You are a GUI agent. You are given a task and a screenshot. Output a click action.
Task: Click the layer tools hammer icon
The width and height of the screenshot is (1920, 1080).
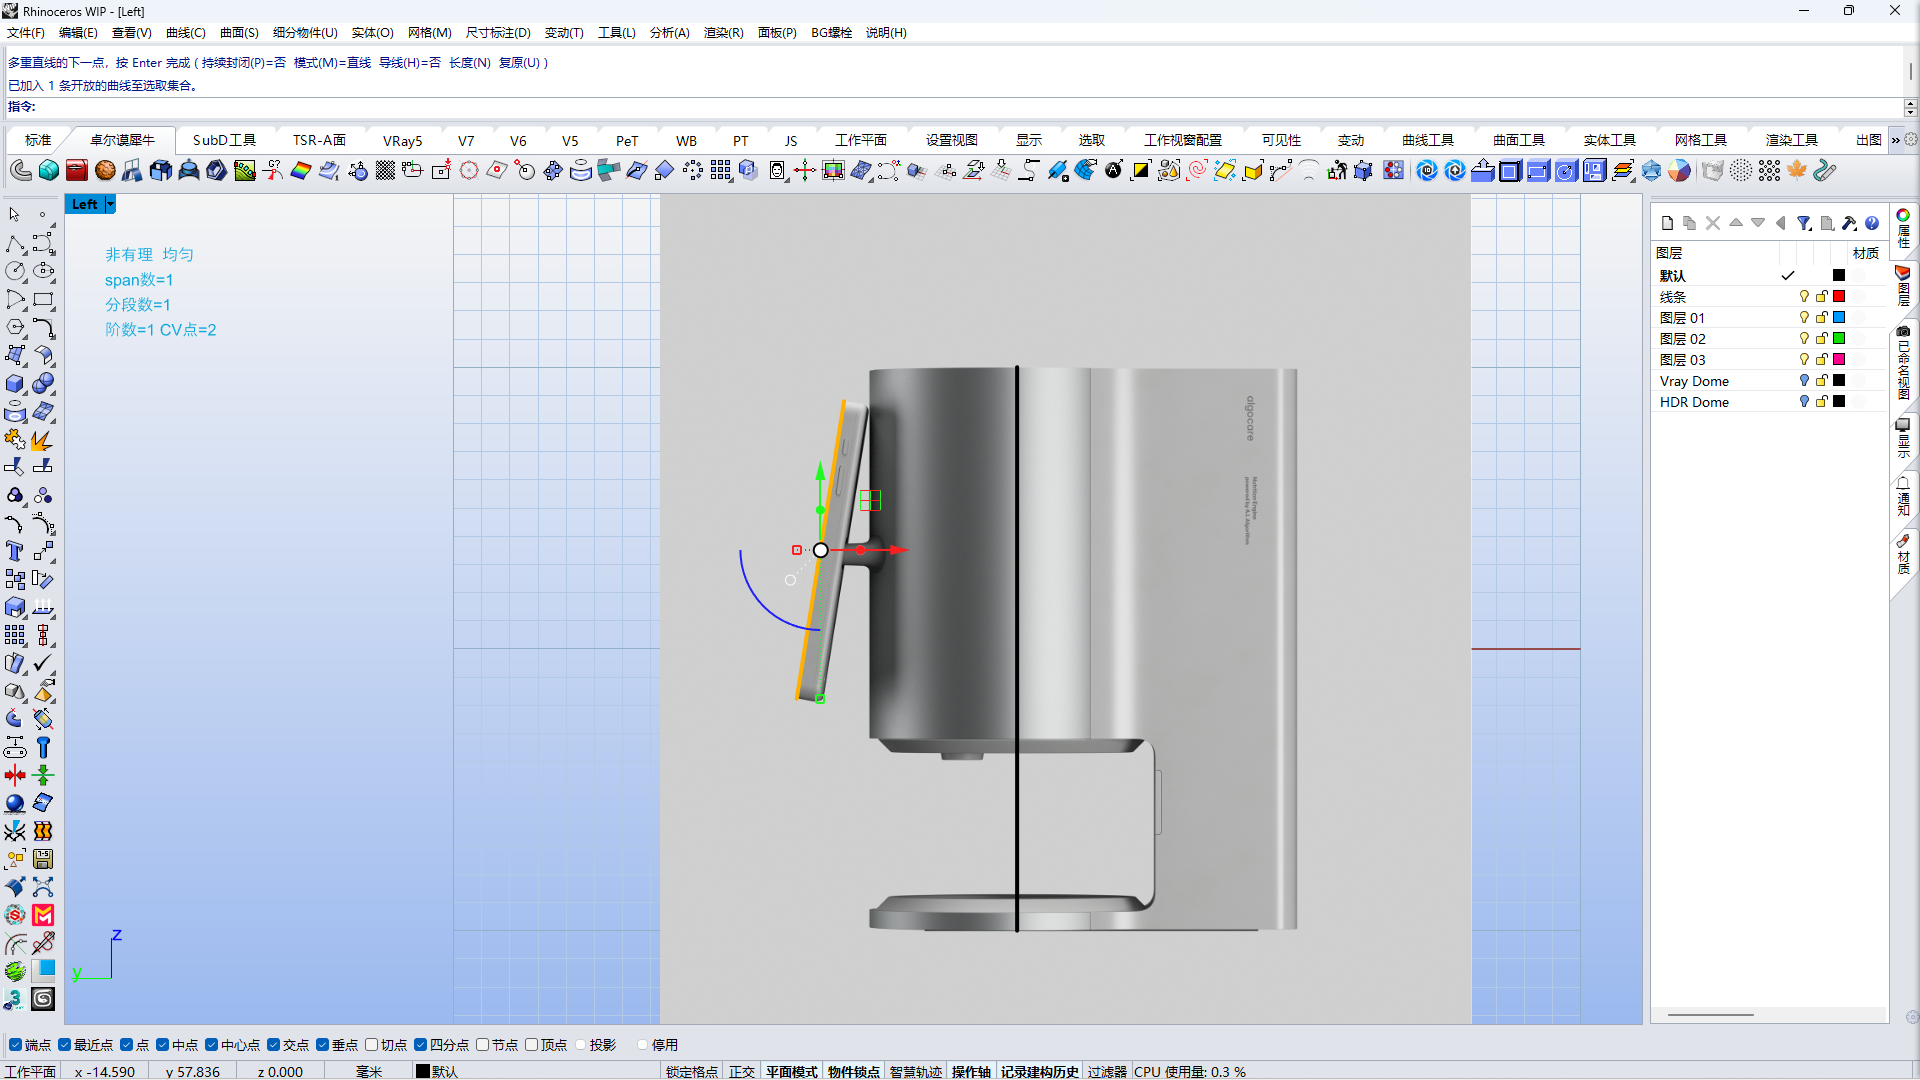pyautogui.click(x=1849, y=223)
